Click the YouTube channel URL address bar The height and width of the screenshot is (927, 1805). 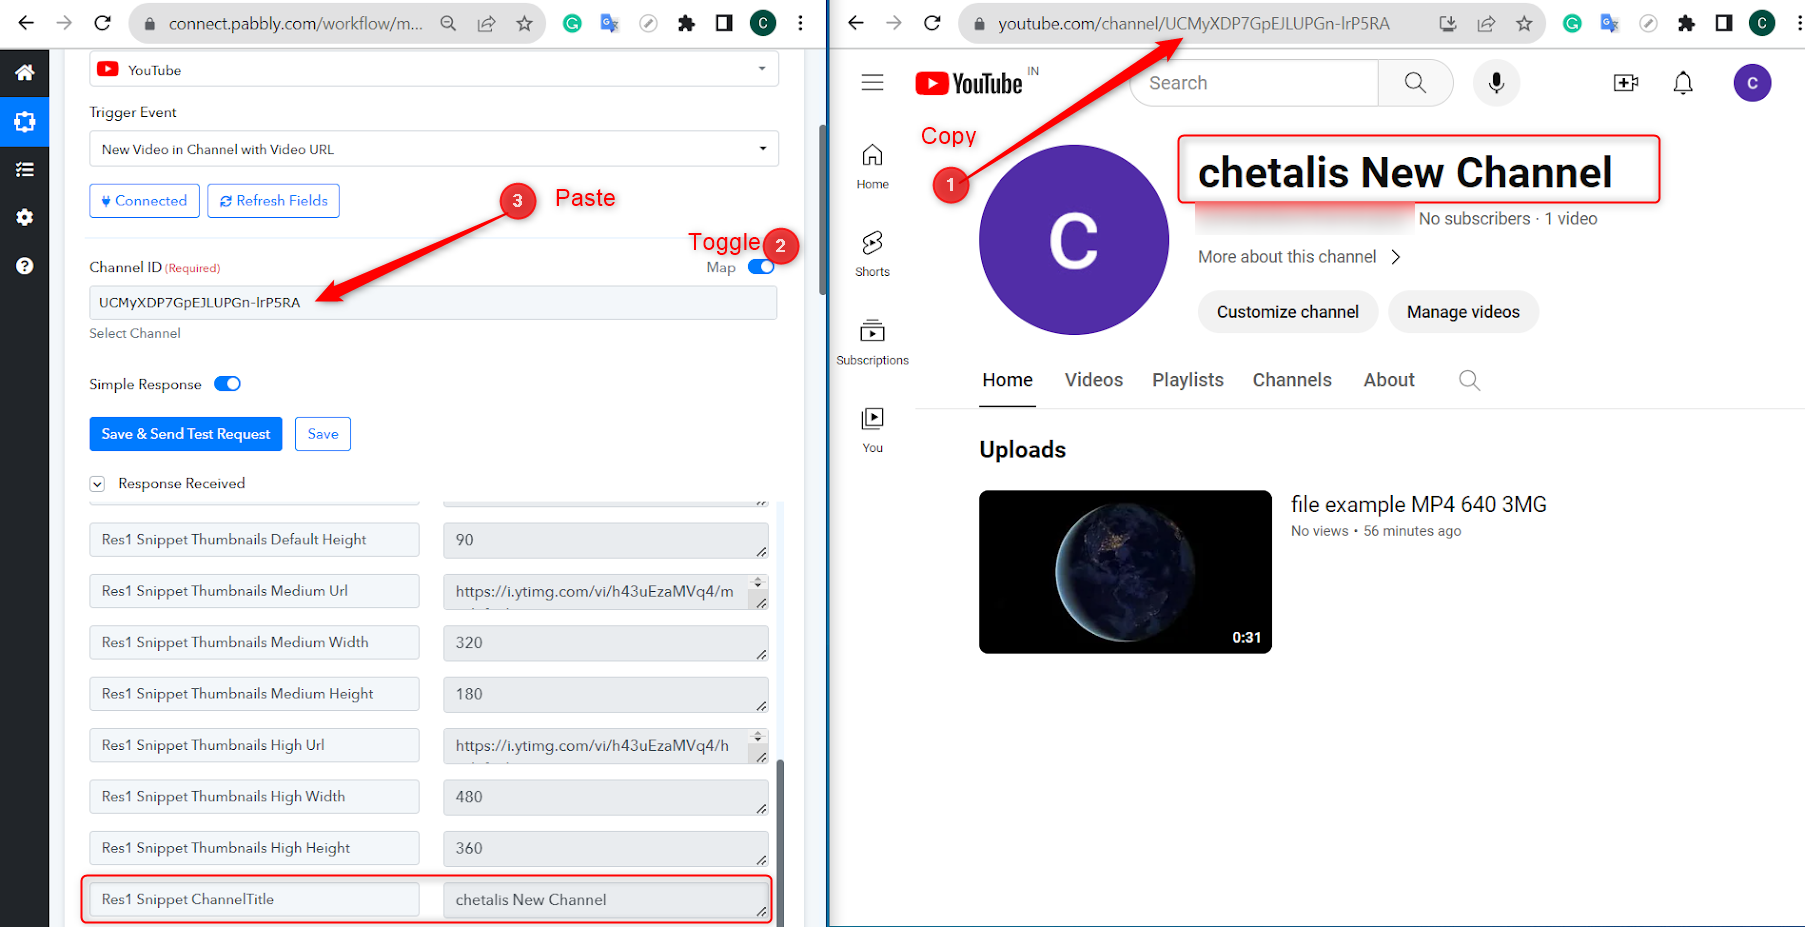[x=1193, y=23]
